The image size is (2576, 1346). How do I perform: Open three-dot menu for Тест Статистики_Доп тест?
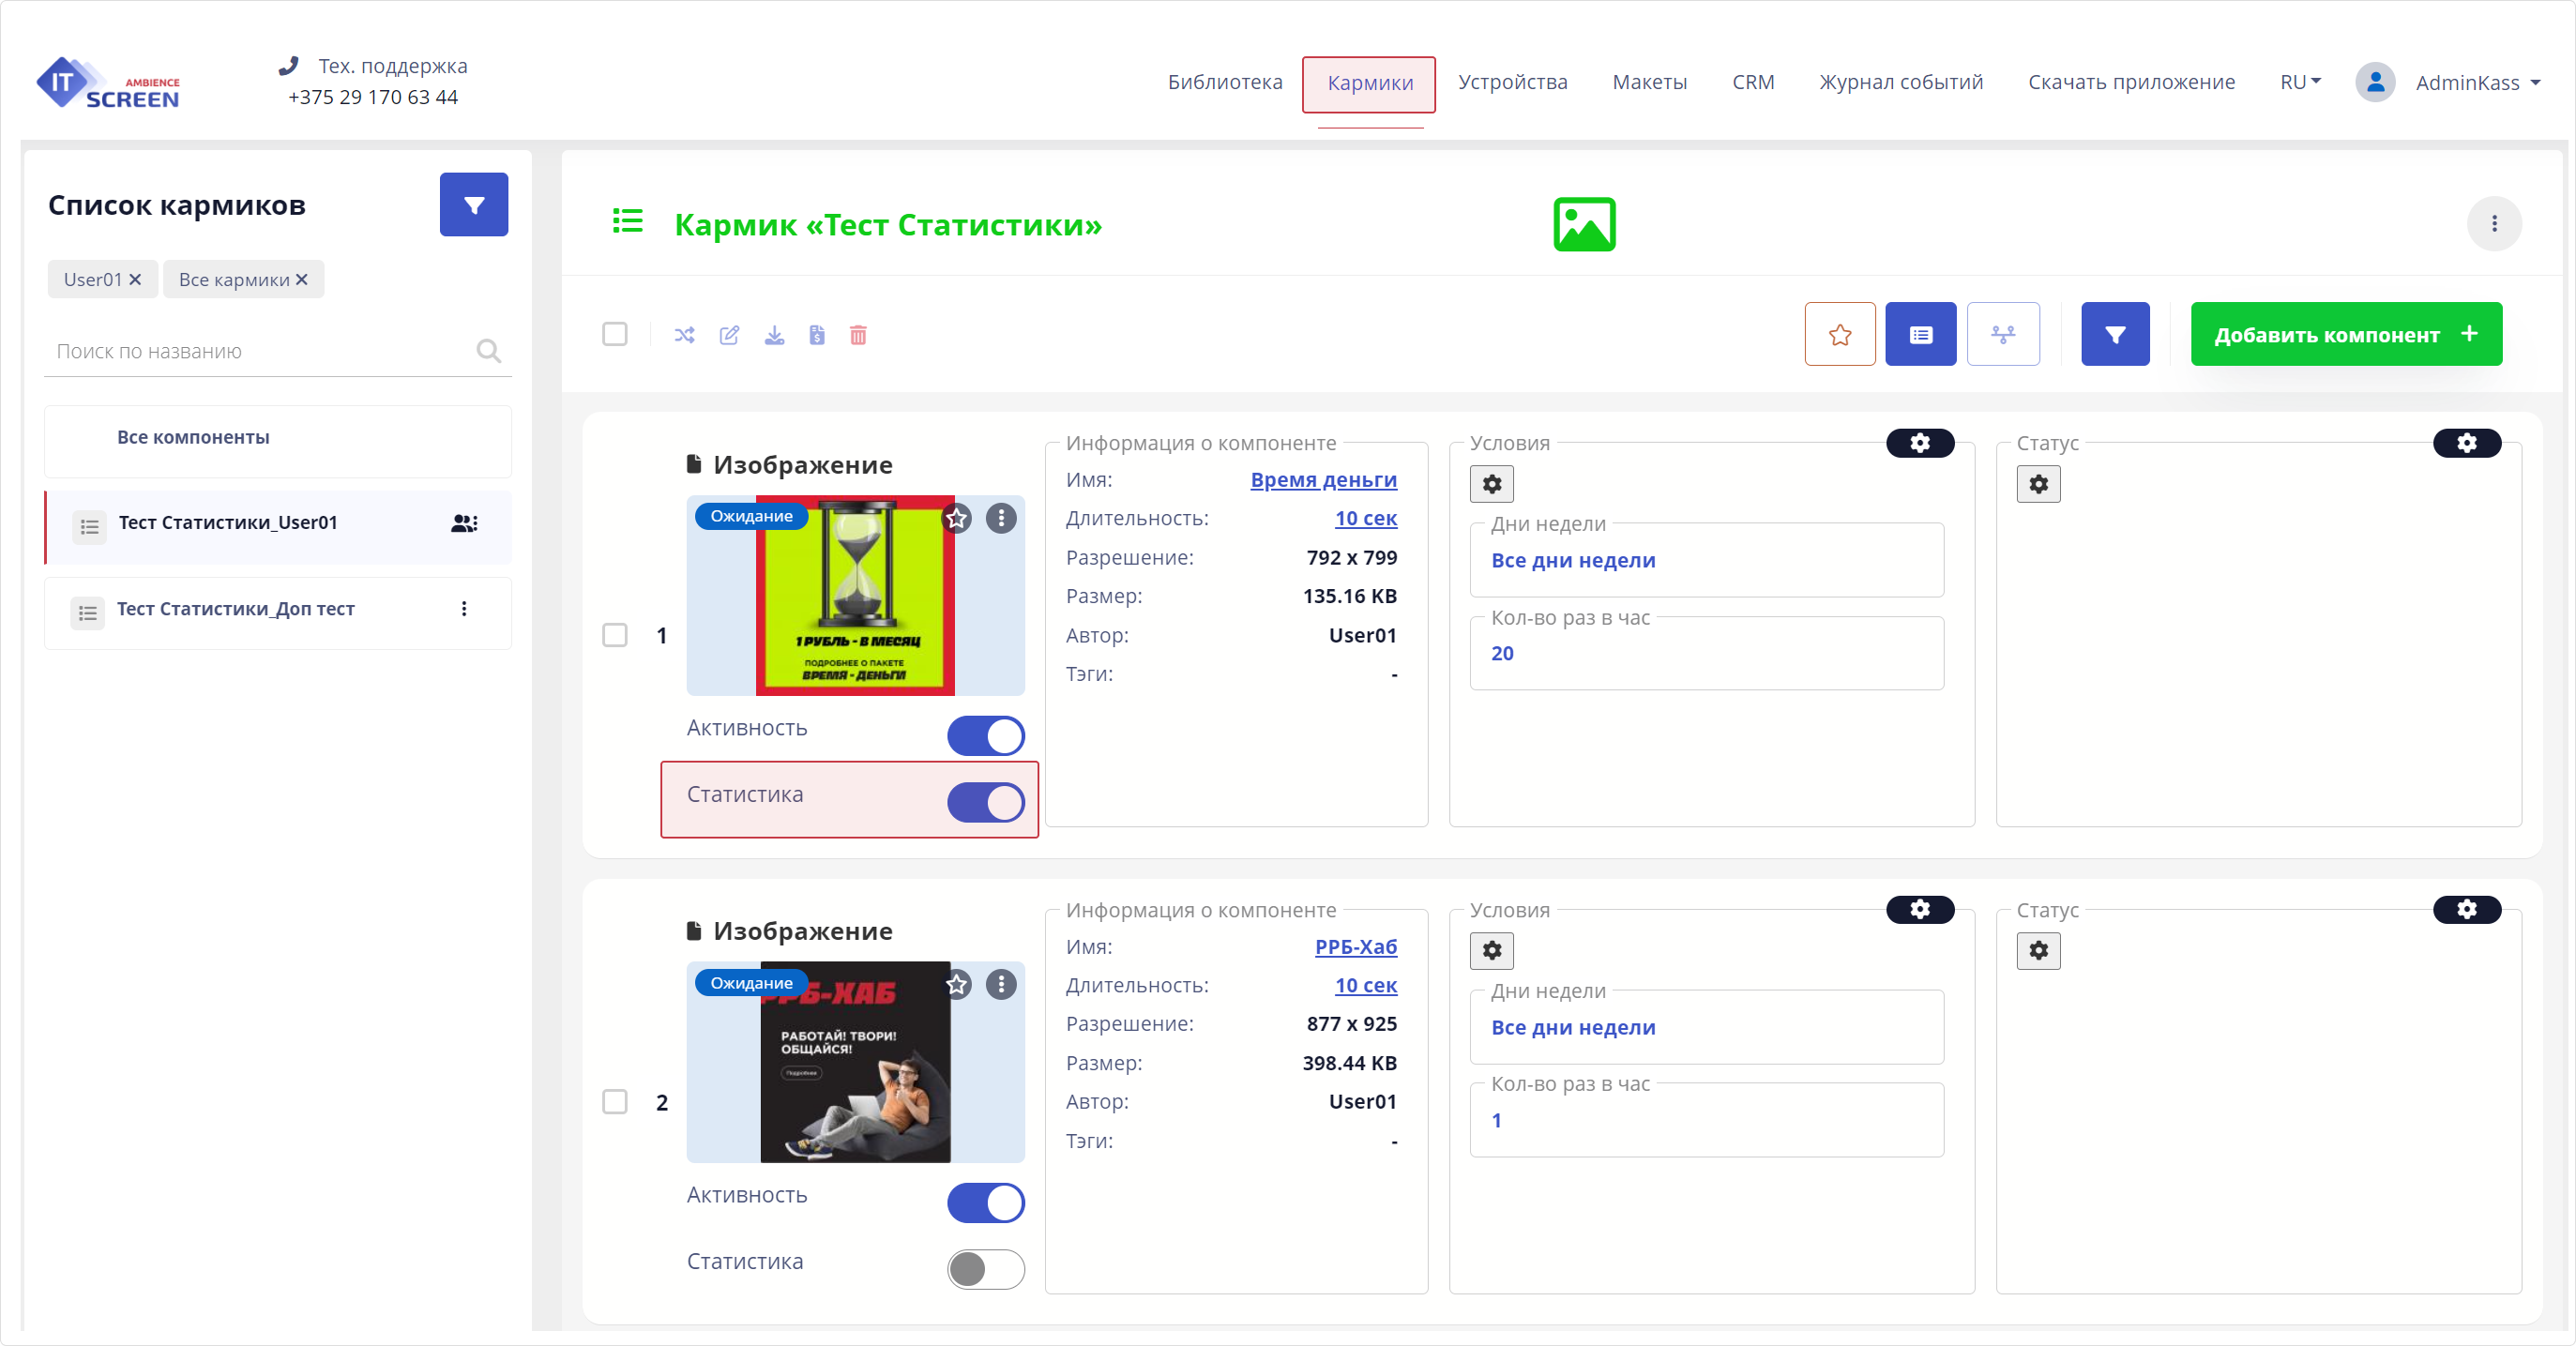tap(464, 609)
